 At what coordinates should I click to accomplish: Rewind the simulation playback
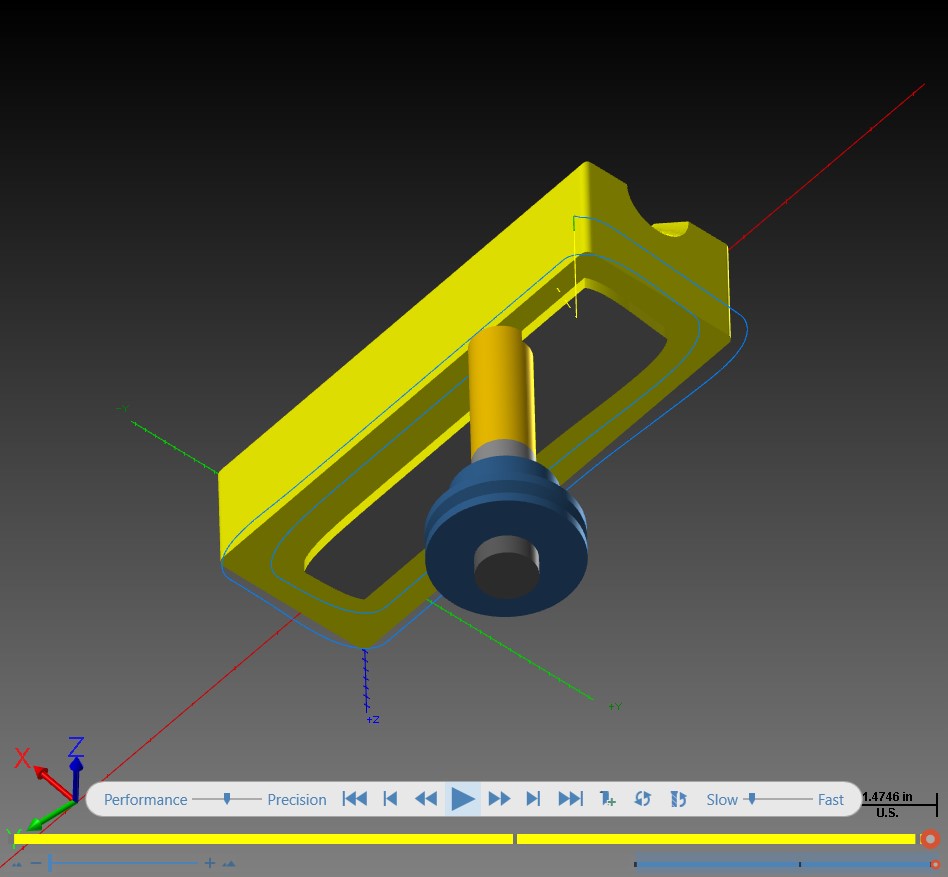(426, 799)
